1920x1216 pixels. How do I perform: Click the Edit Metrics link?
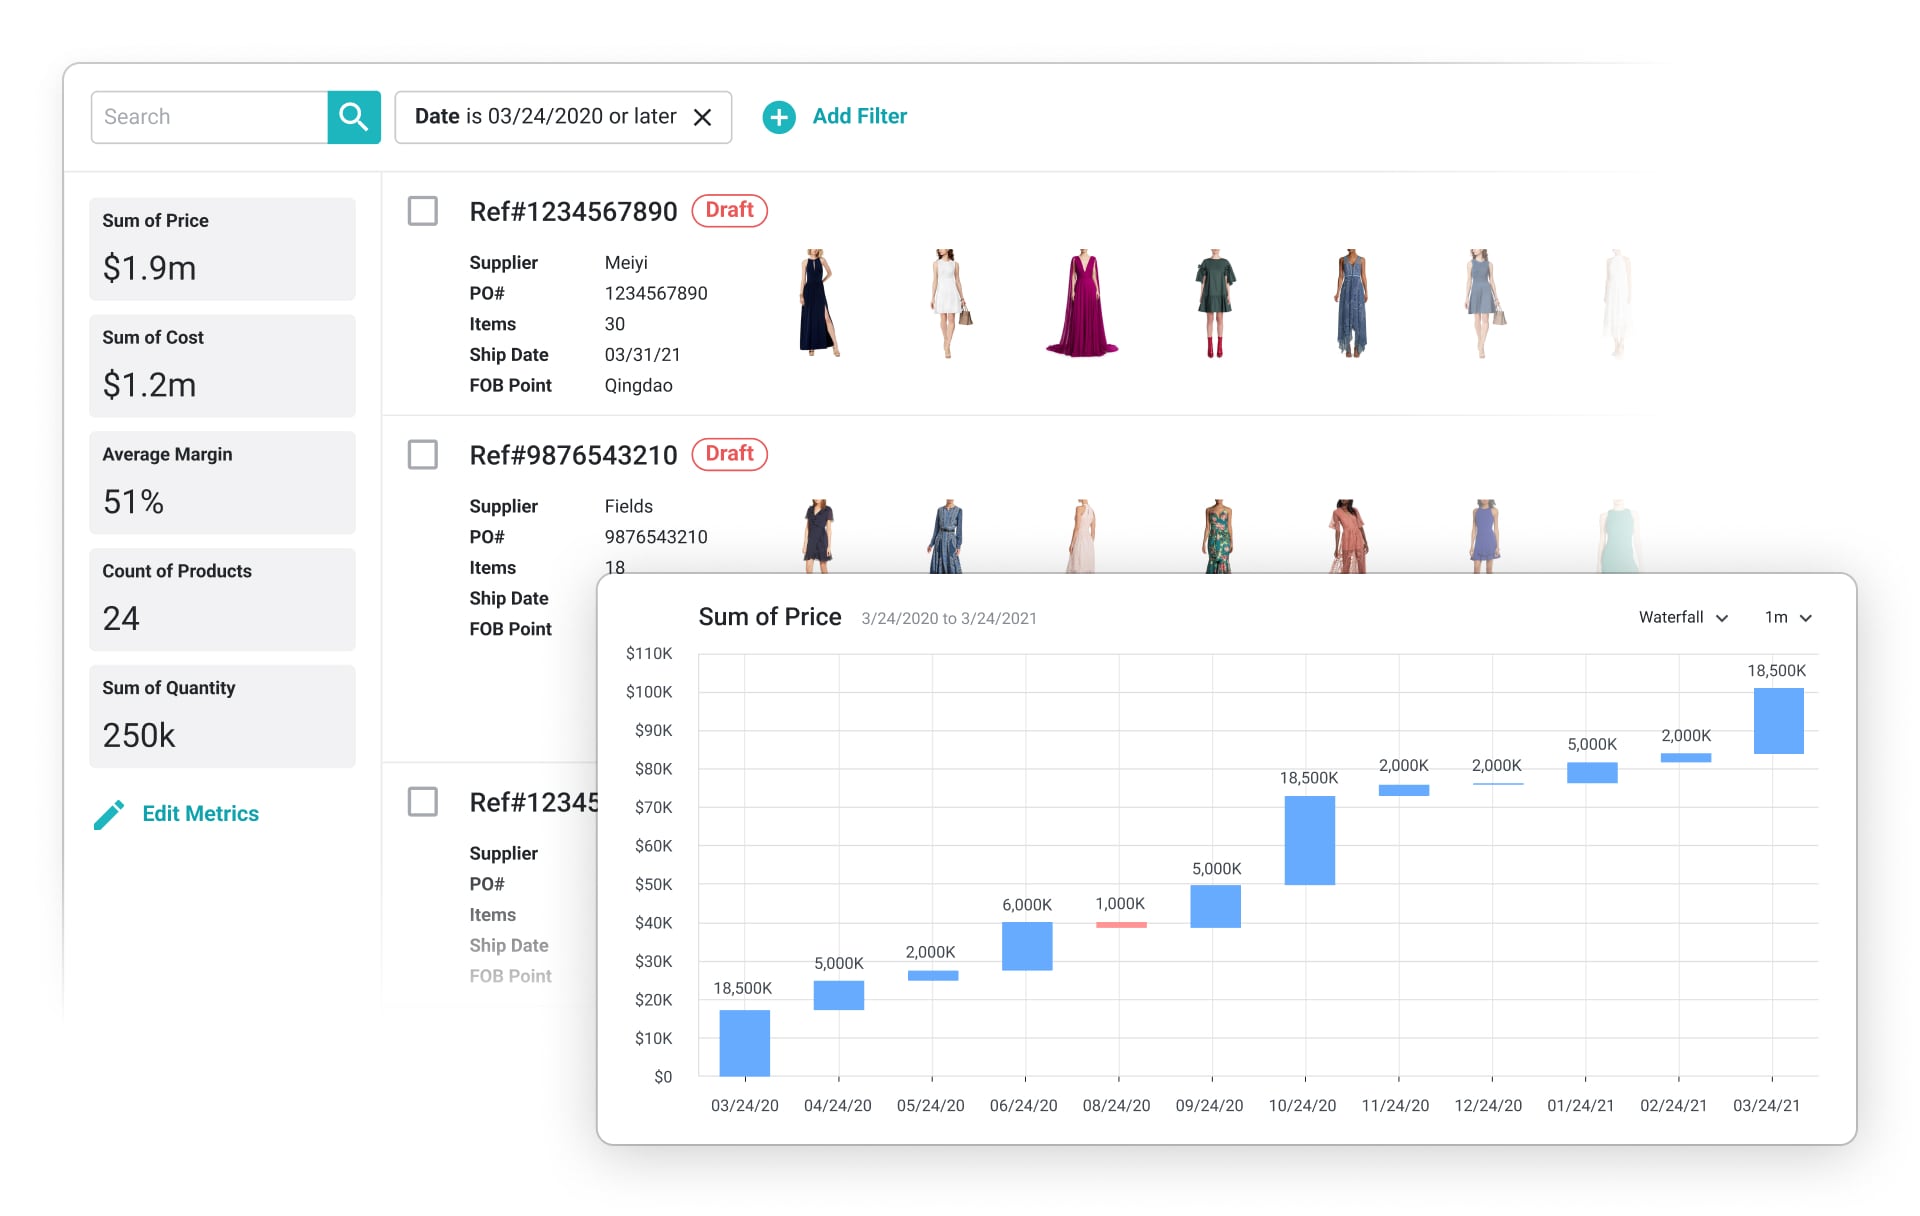tap(200, 814)
